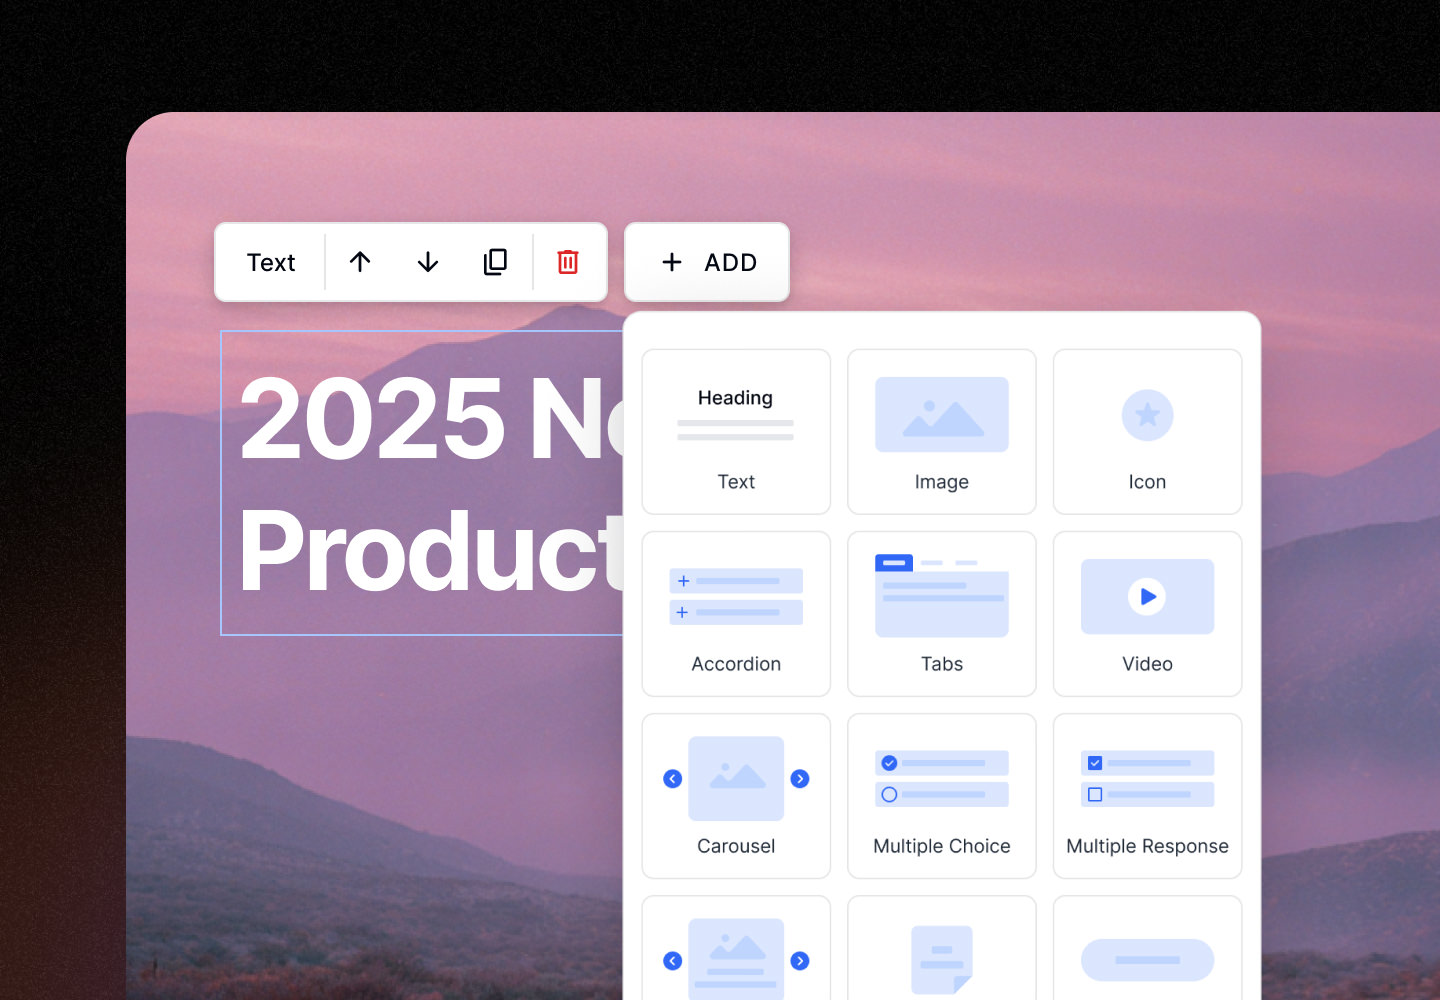Select the captioned carousel card in the bottom row
Screen dimensions: 1440x1000
[736, 949]
